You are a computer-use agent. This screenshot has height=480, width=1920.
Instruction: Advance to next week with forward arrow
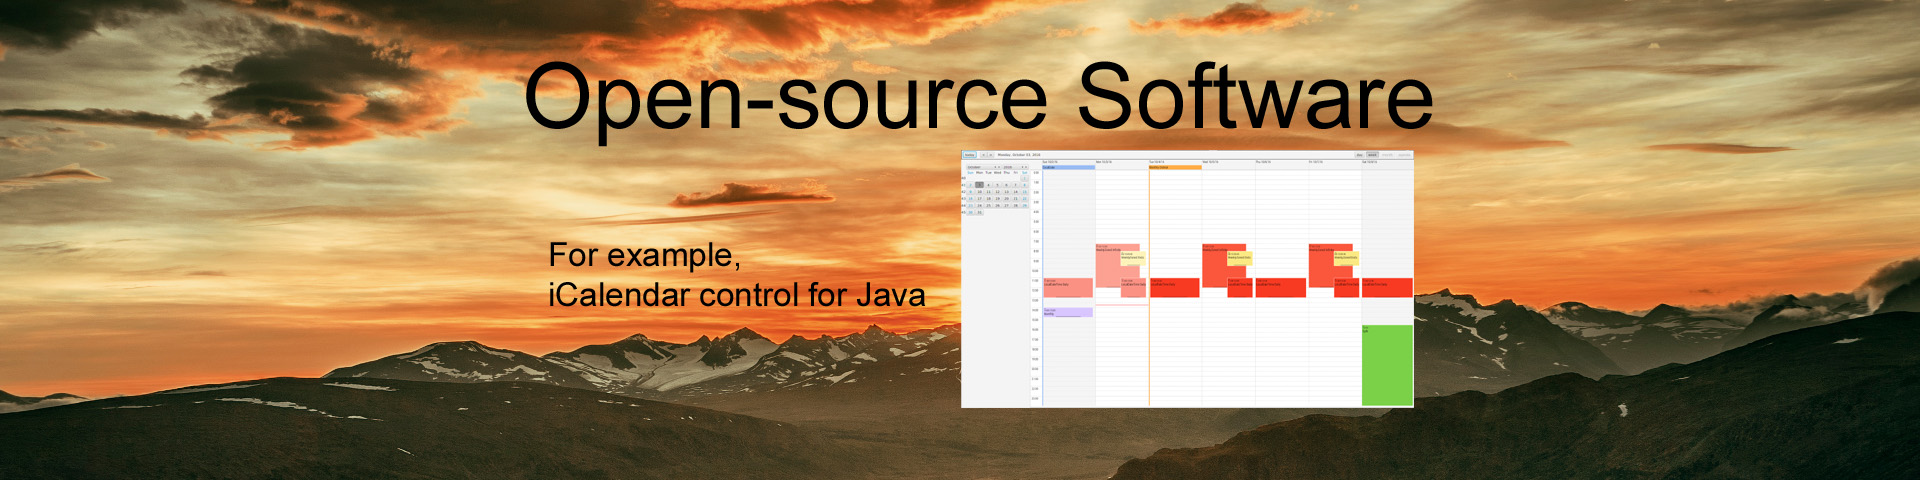991,155
